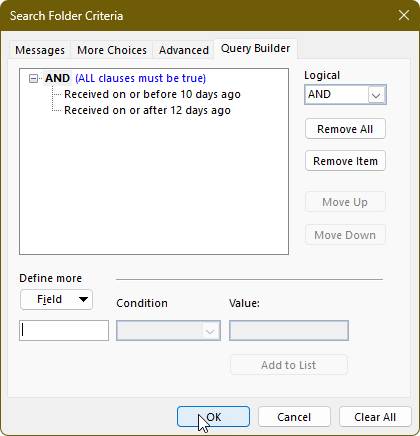Confirm criteria with the OK button

tap(213, 417)
